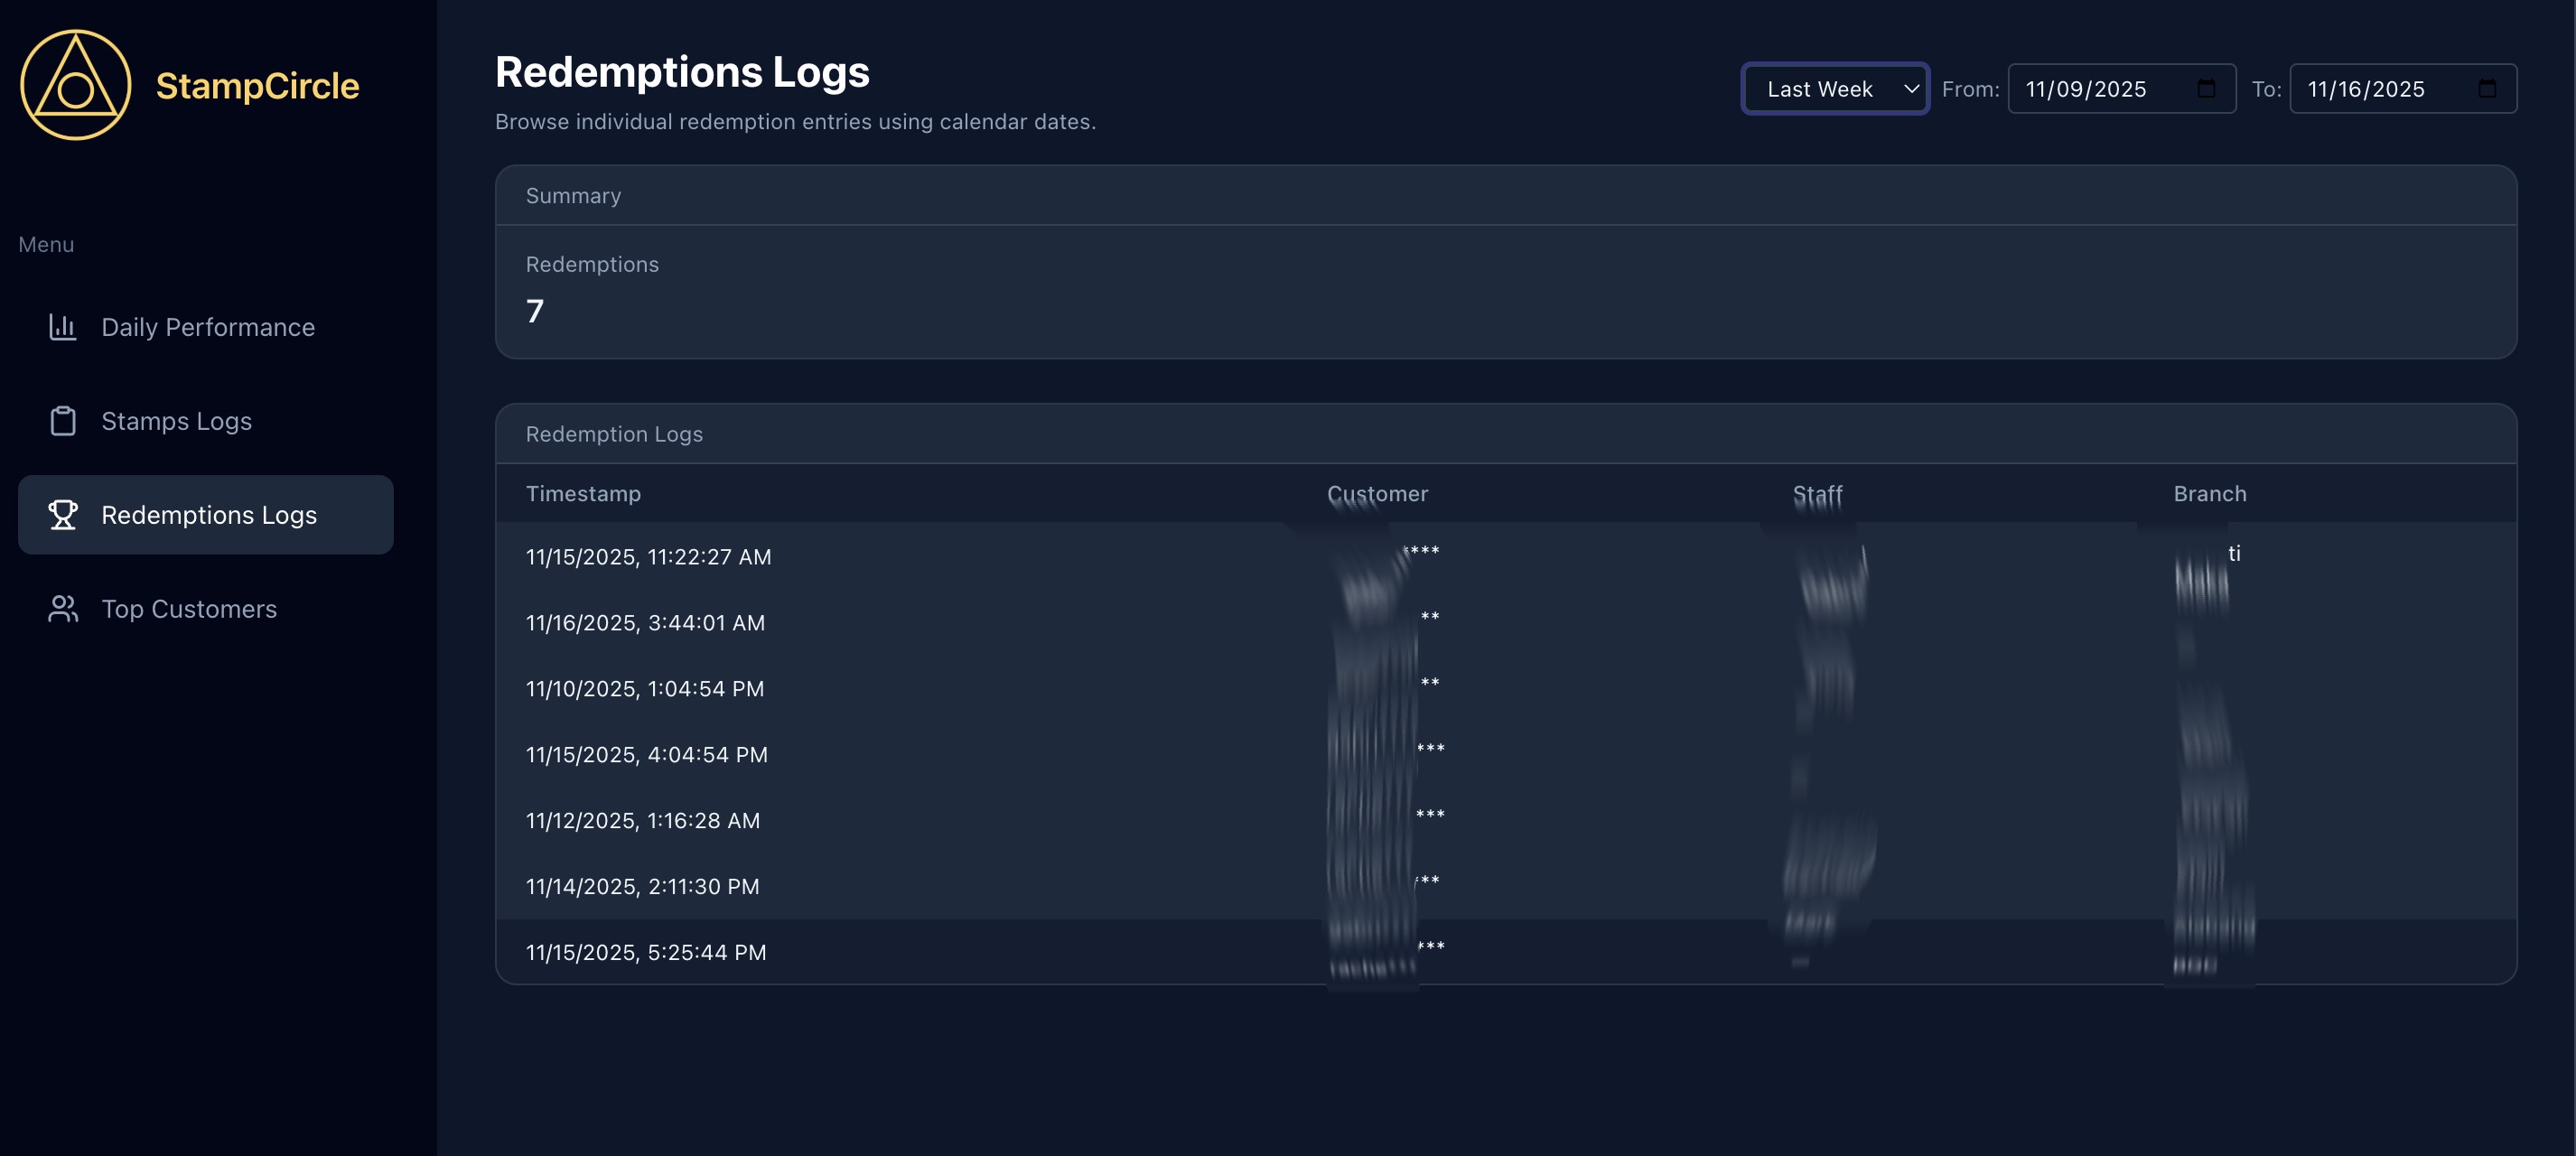The image size is (2576, 1156).
Task: Click the Branch column header
Action: (2209, 494)
